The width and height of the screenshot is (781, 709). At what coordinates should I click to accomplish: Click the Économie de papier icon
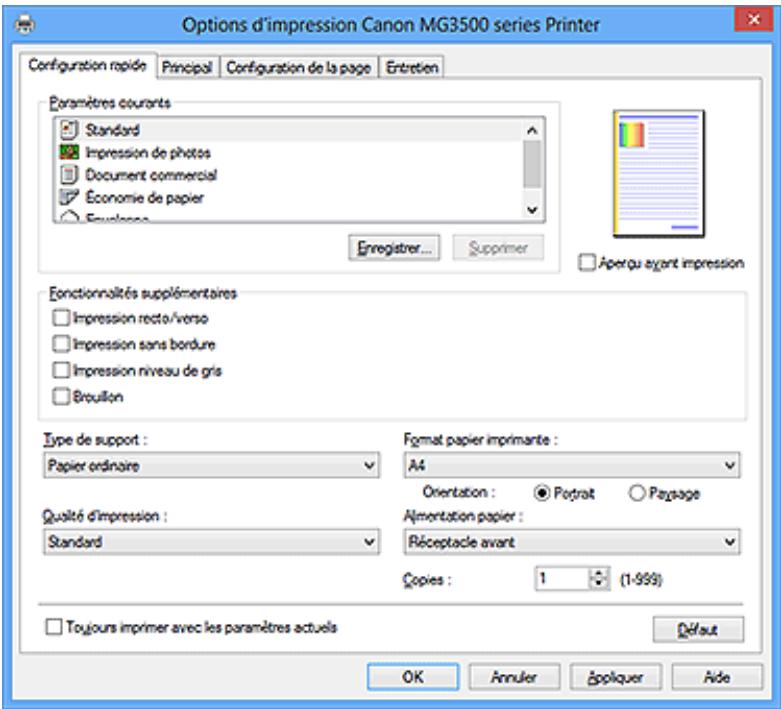(x=69, y=197)
